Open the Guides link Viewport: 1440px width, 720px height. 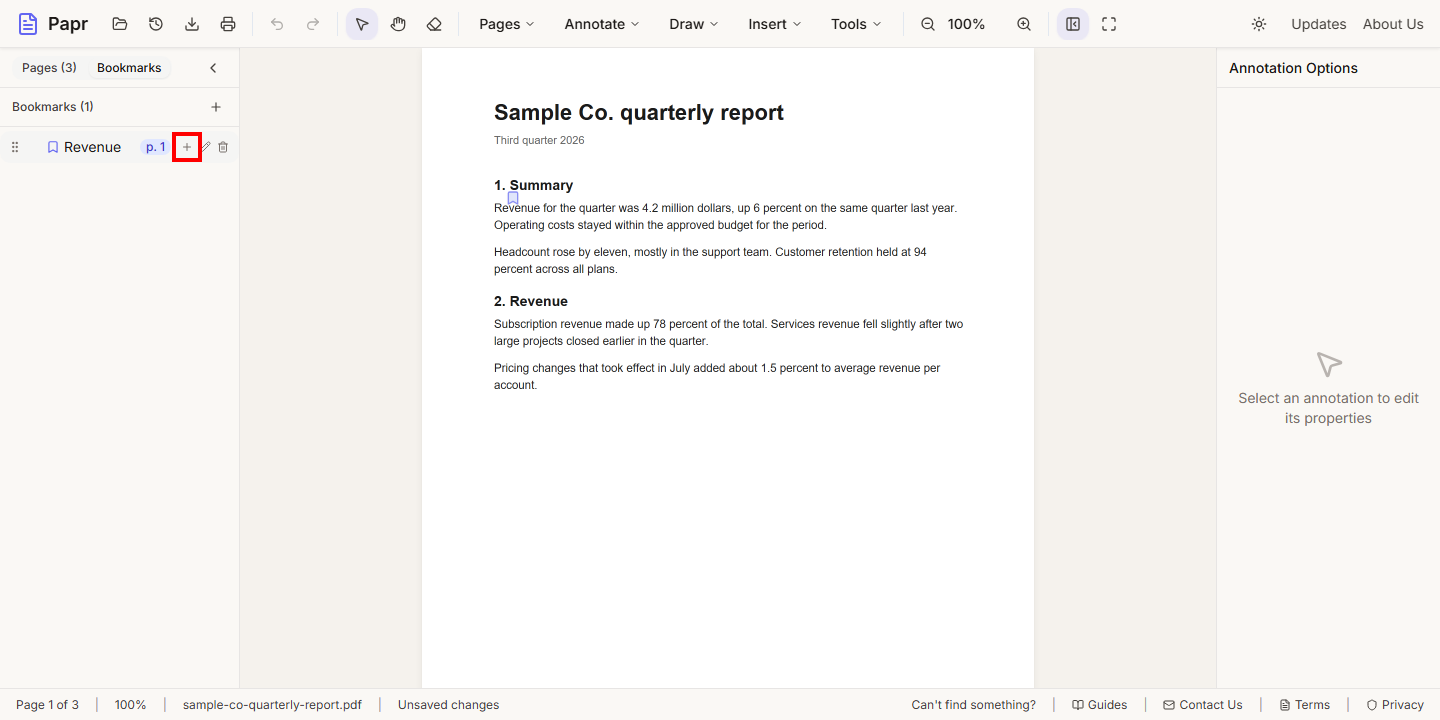[x=1100, y=705]
